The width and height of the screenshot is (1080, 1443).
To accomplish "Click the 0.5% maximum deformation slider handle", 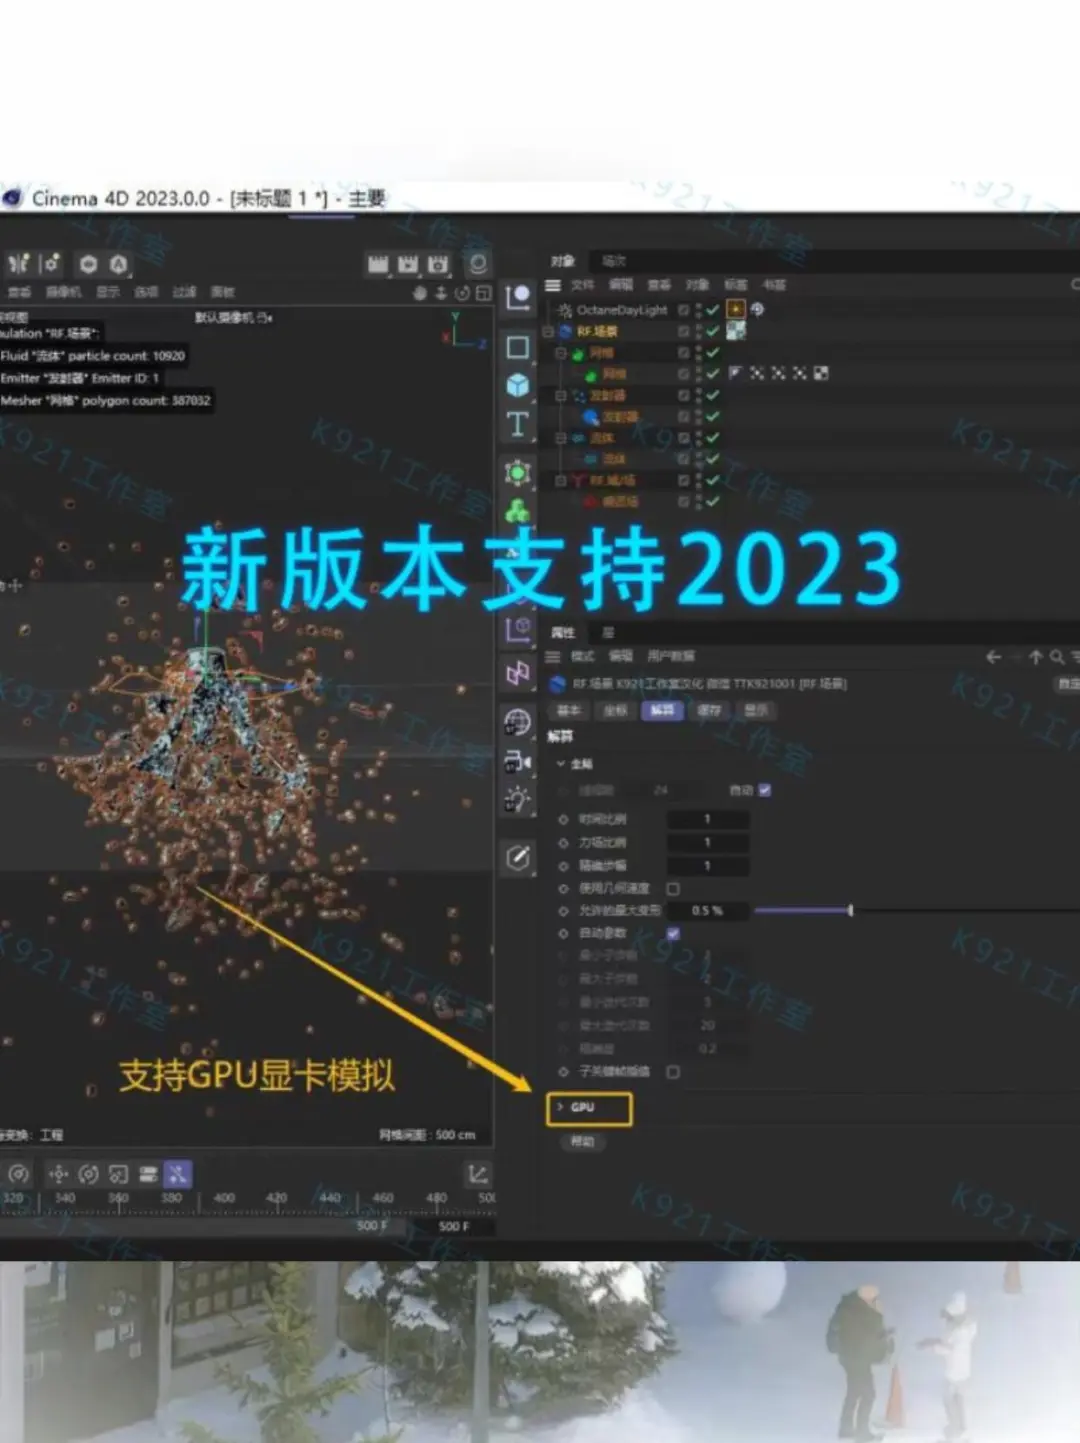I will pos(850,910).
